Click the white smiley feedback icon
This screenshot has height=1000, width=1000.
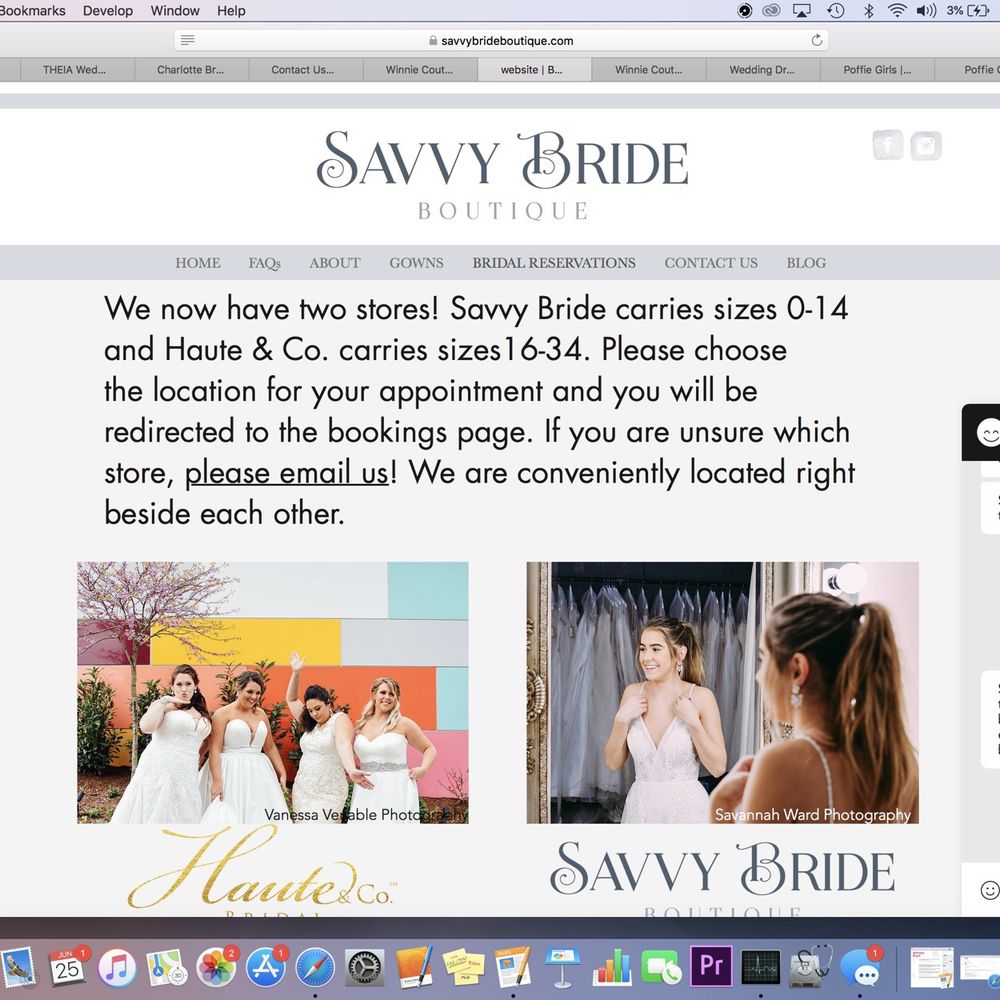point(989,890)
